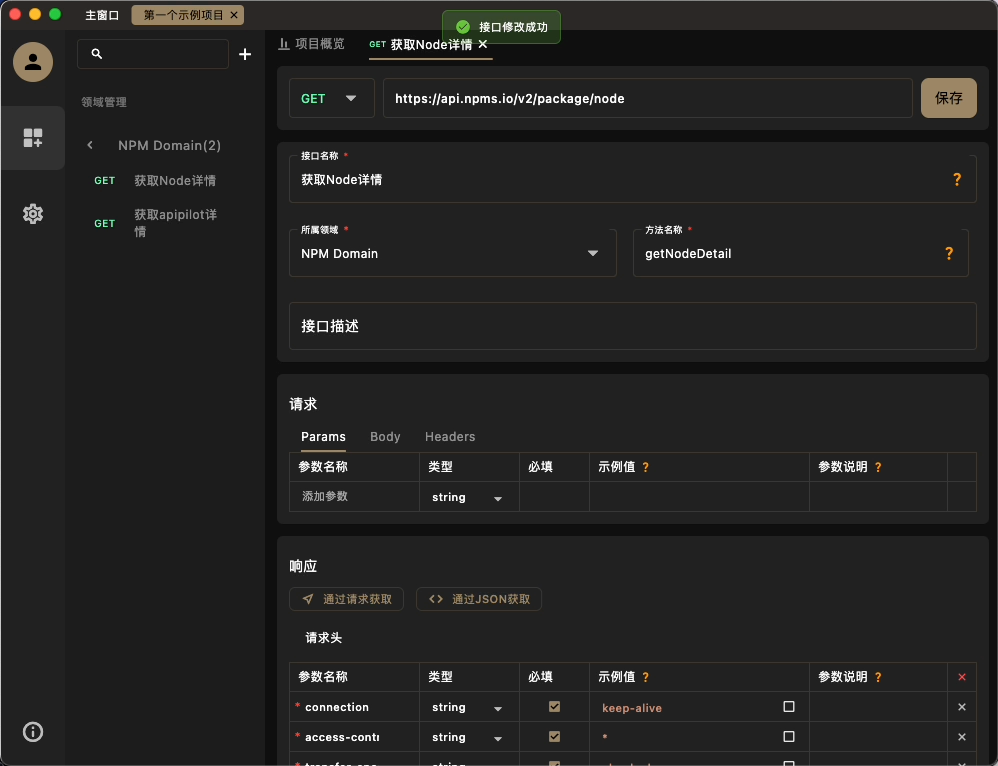
Task: Click the red delete-all X in response header
Action: (962, 677)
